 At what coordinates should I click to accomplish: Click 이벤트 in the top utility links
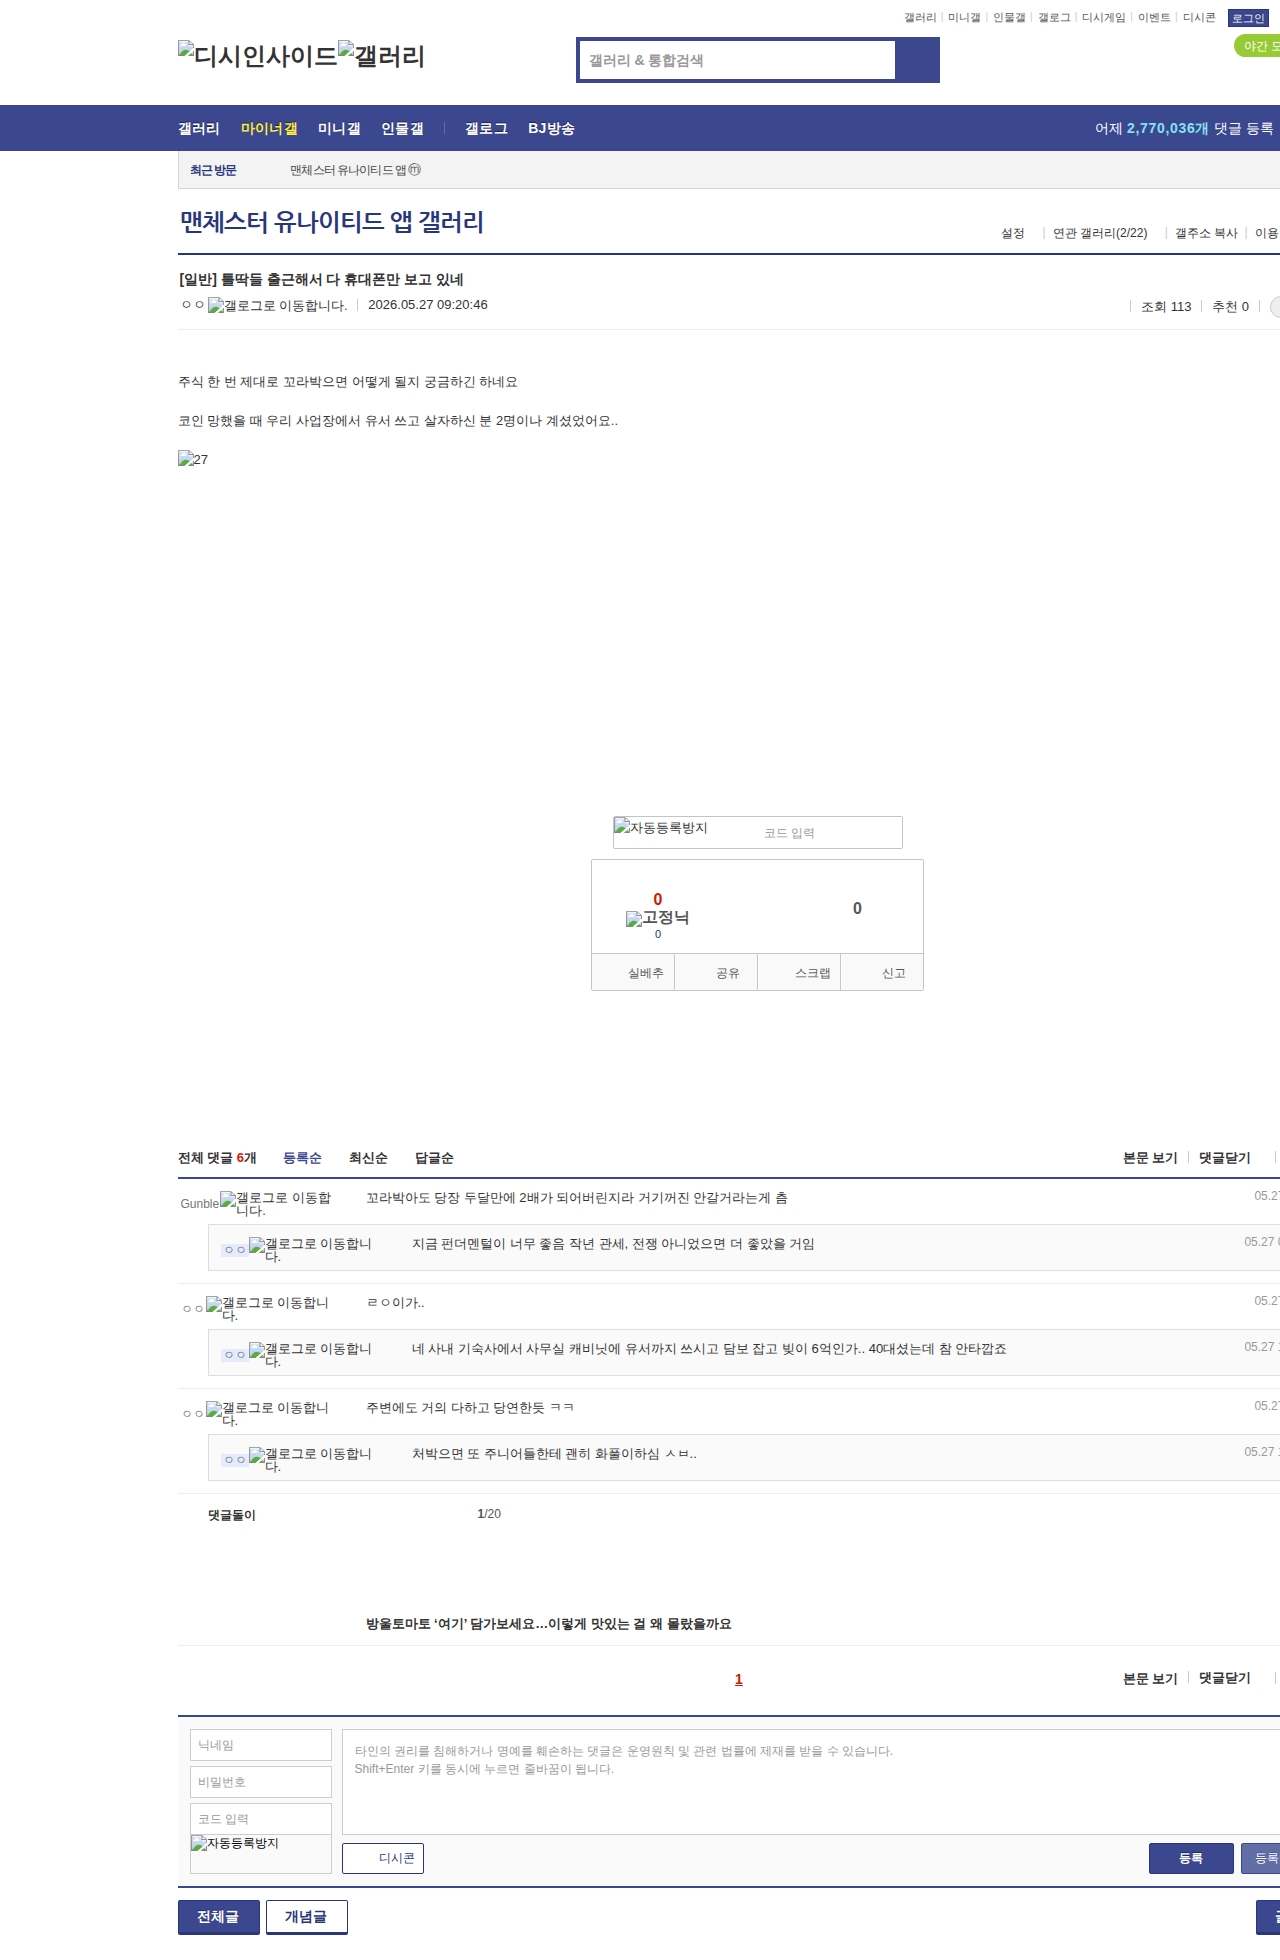click(x=1154, y=18)
